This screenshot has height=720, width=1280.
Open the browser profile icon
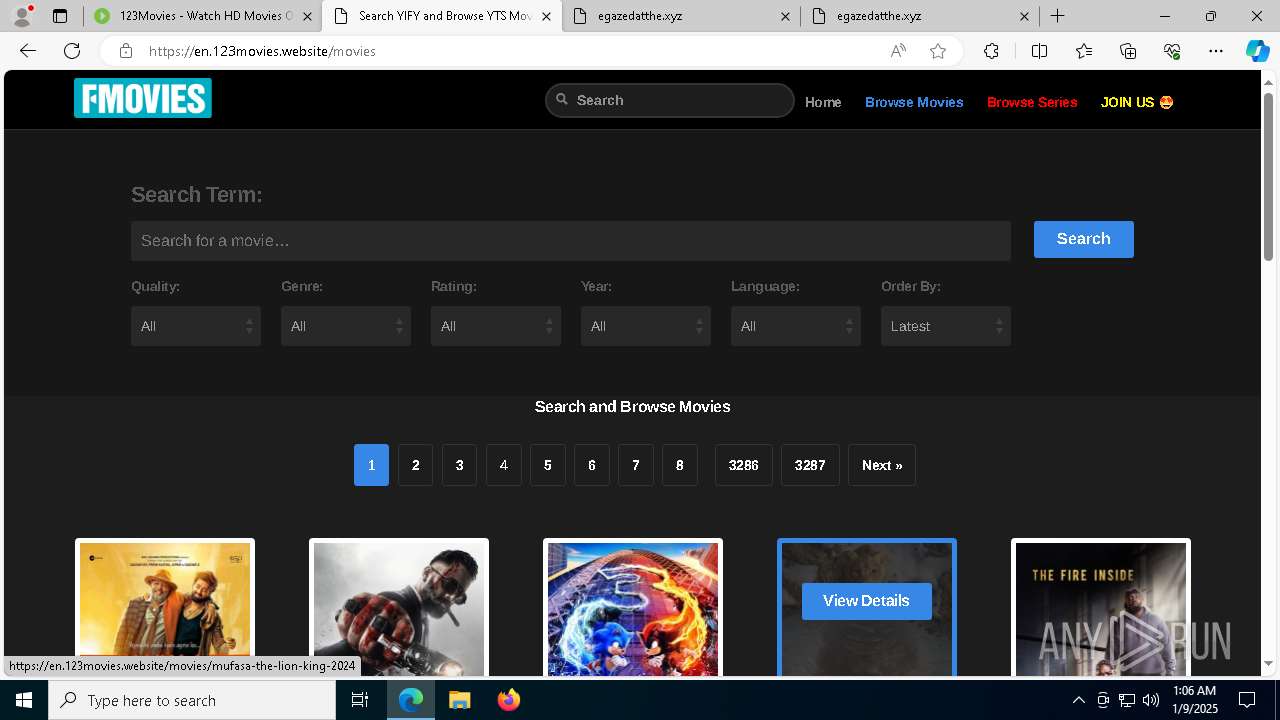pyautogui.click(x=21, y=16)
